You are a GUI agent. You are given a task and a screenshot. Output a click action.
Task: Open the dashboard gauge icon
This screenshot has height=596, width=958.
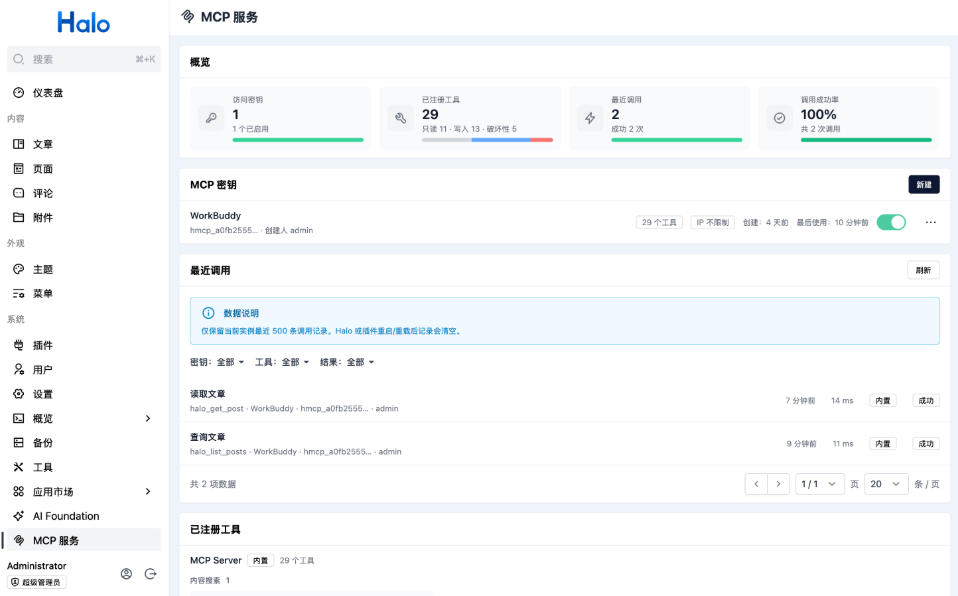tap(18, 93)
